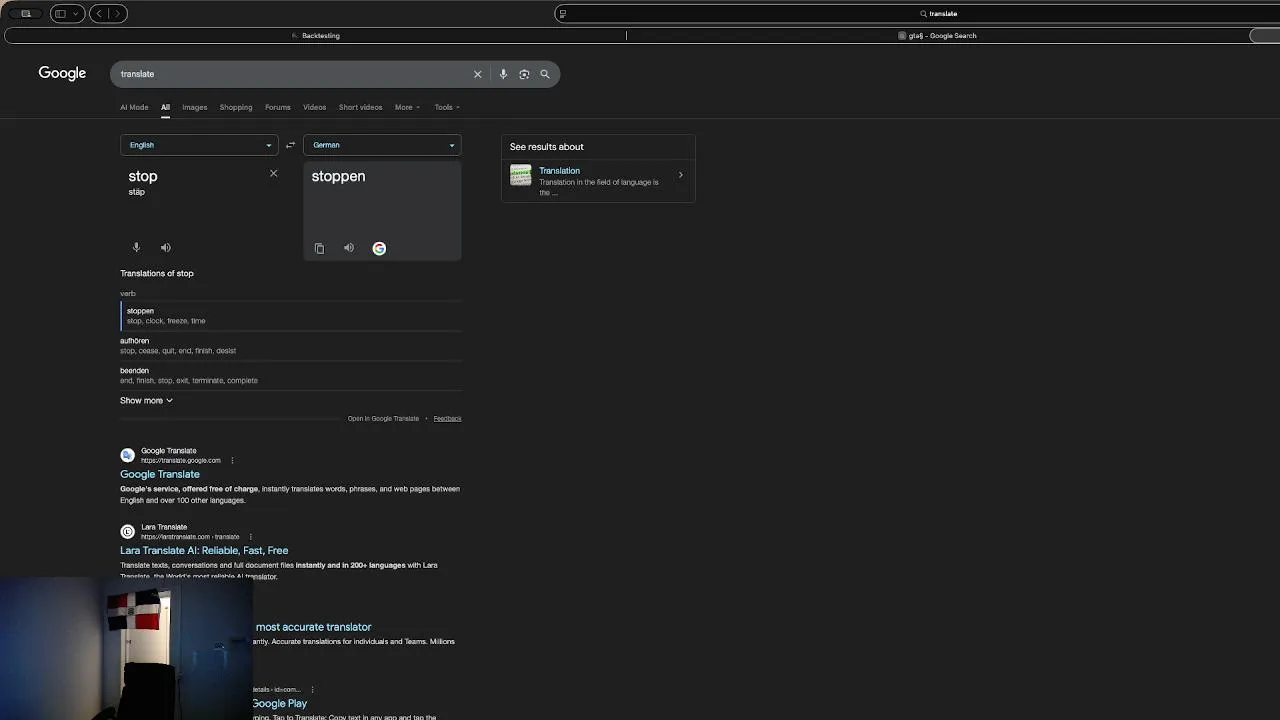Click the Google Translate result favicon
The height and width of the screenshot is (720, 1280).
[x=127, y=456]
